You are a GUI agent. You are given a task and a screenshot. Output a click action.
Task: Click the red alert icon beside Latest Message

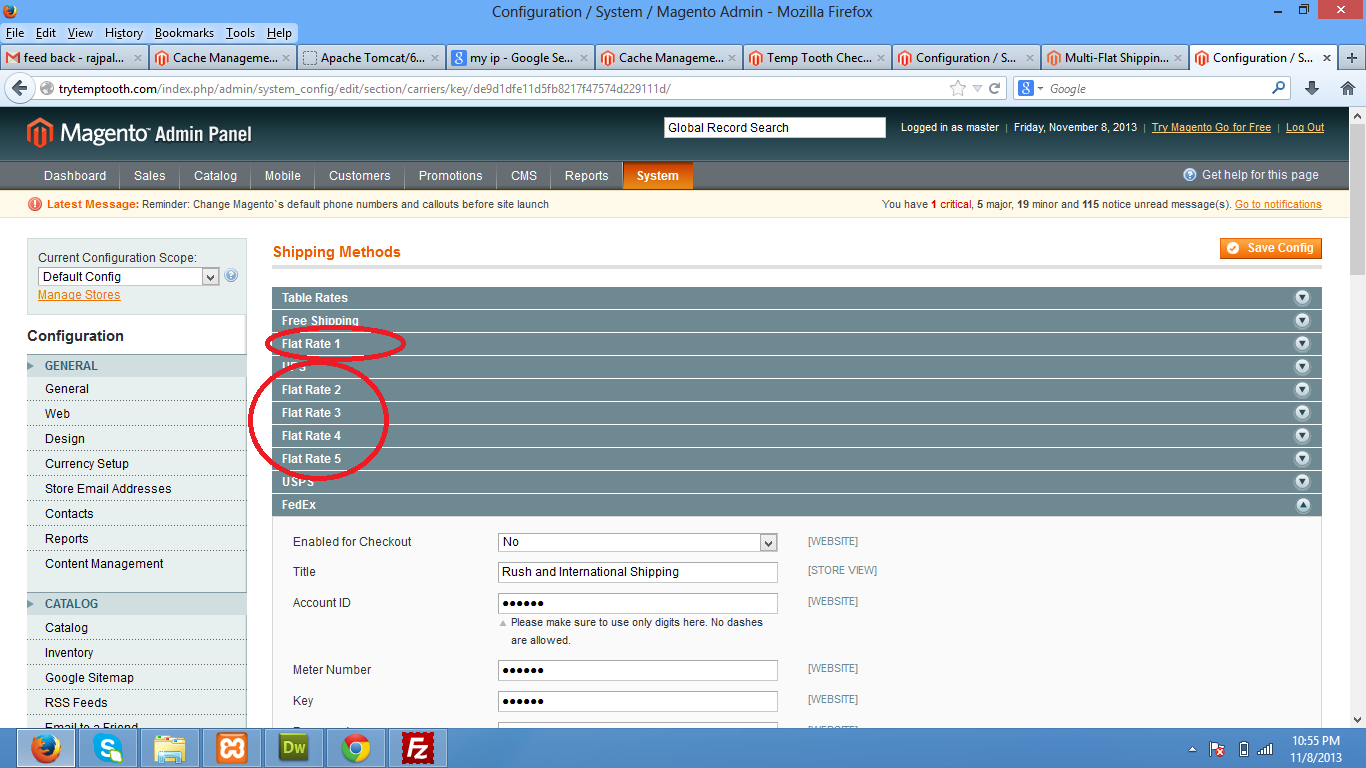[x=36, y=204]
